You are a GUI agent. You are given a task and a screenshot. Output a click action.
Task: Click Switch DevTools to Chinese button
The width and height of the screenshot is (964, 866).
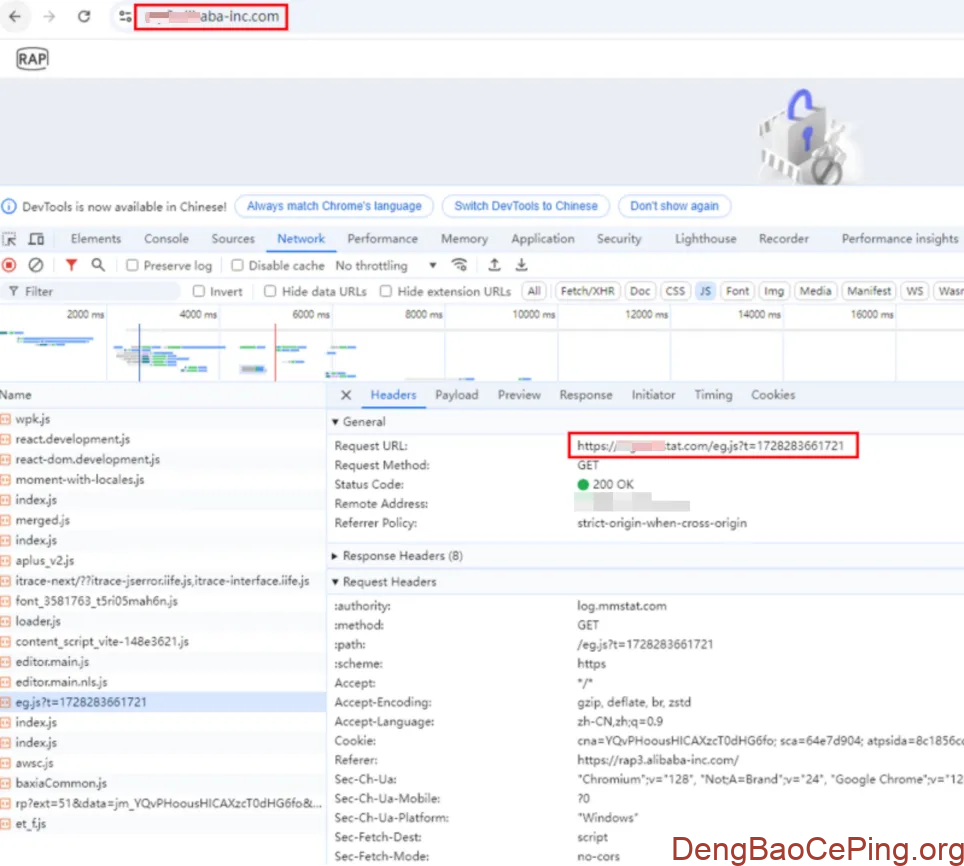point(525,206)
